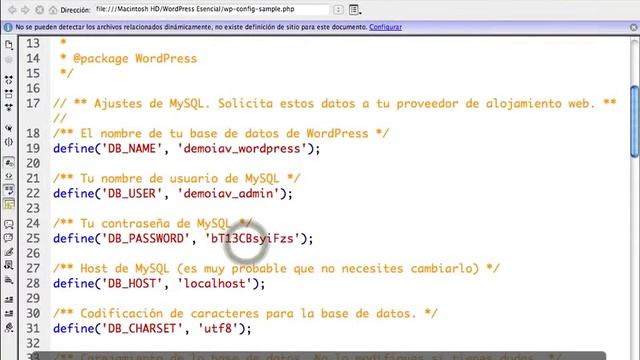Toggle Word Wrap in code view
This screenshot has width=640, height=360.
tap(9, 190)
